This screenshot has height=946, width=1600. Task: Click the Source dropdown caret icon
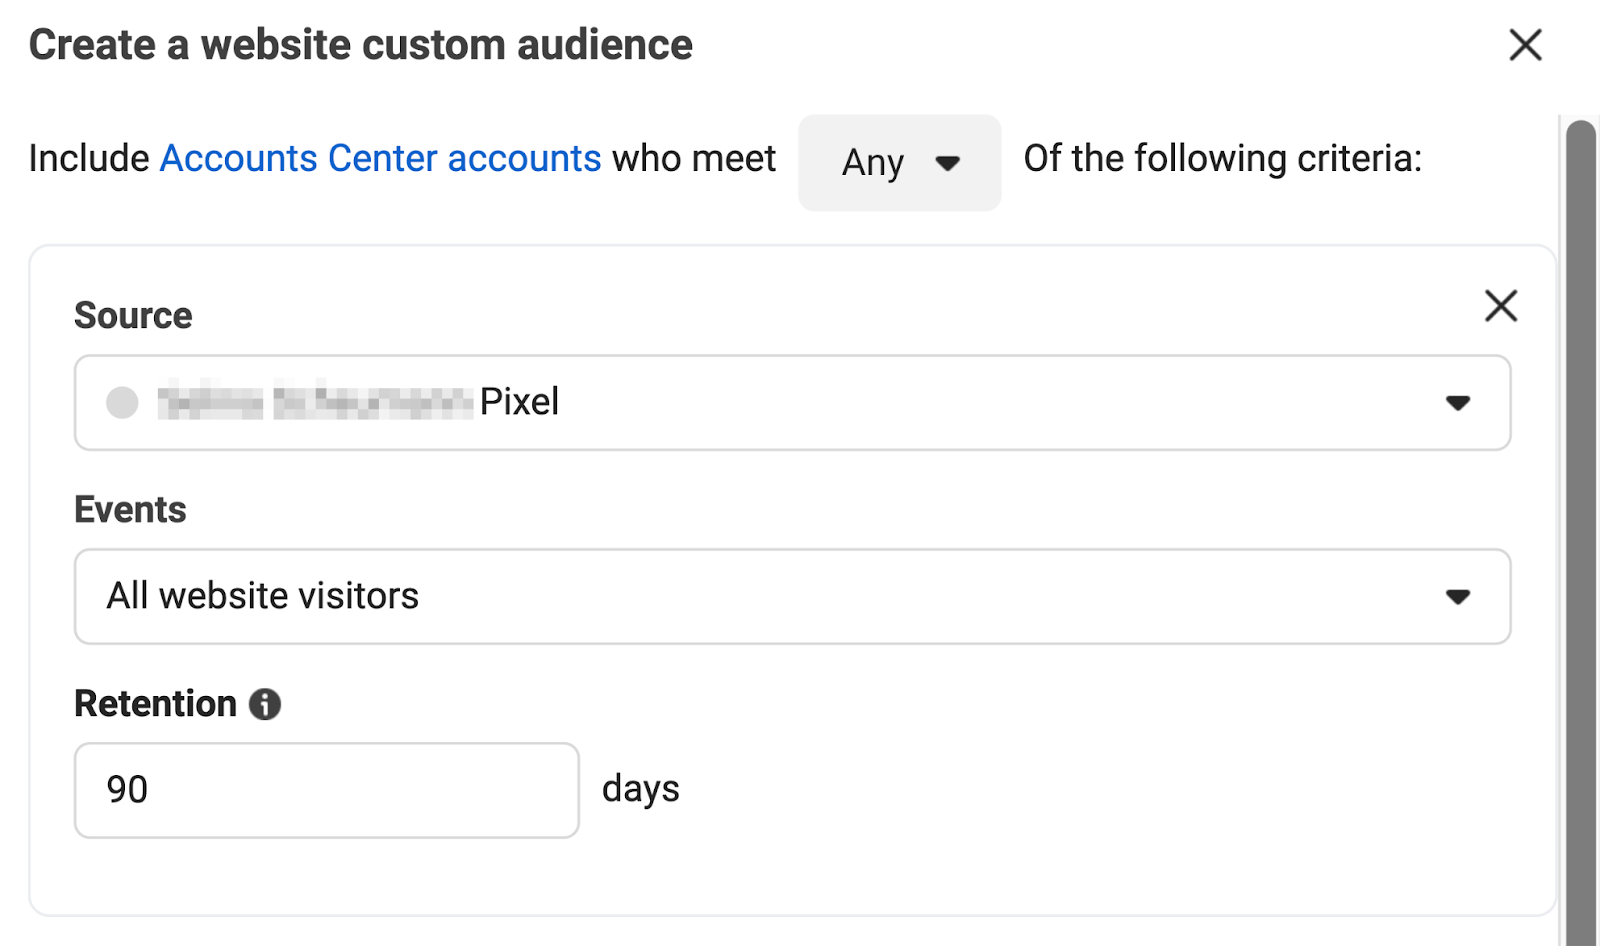click(1459, 403)
